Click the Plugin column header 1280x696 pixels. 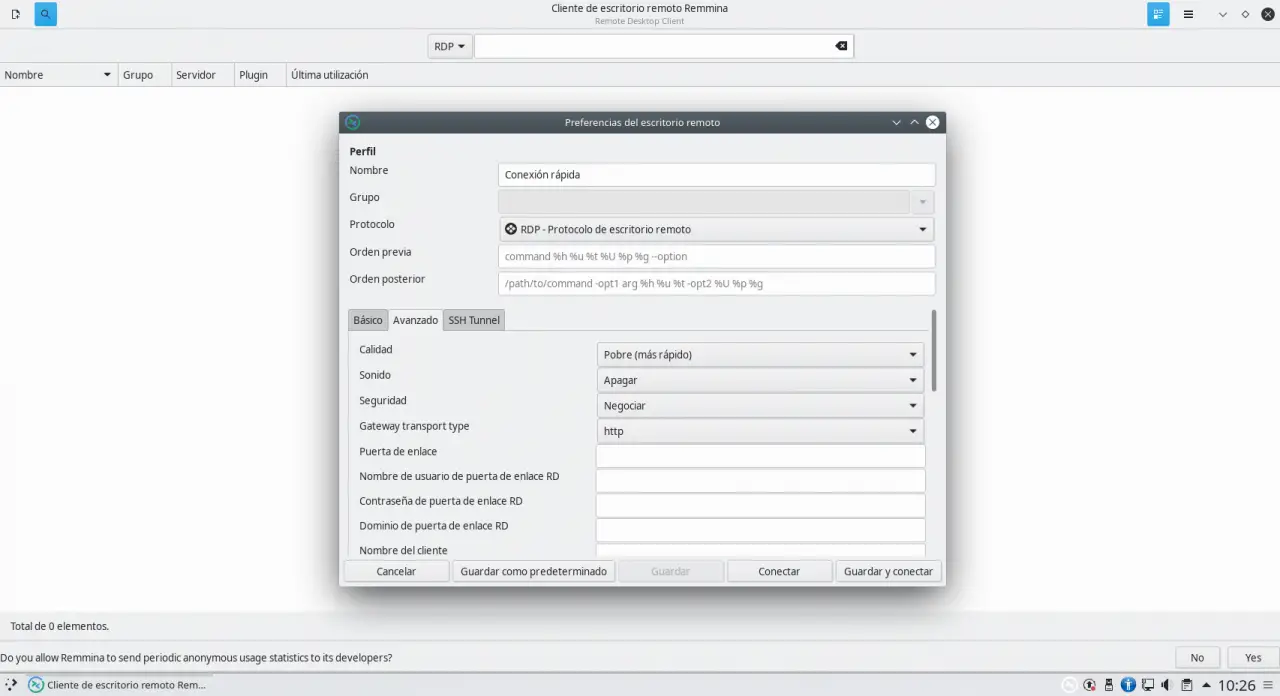click(x=259, y=75)
